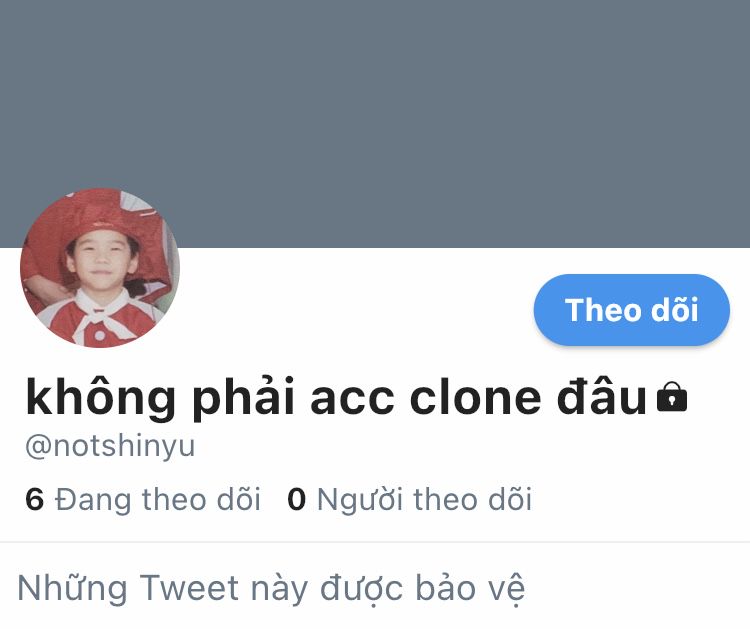750x629 pixels.
Task: Click the "Người theo dõi" label text
Action: [425, 499]
